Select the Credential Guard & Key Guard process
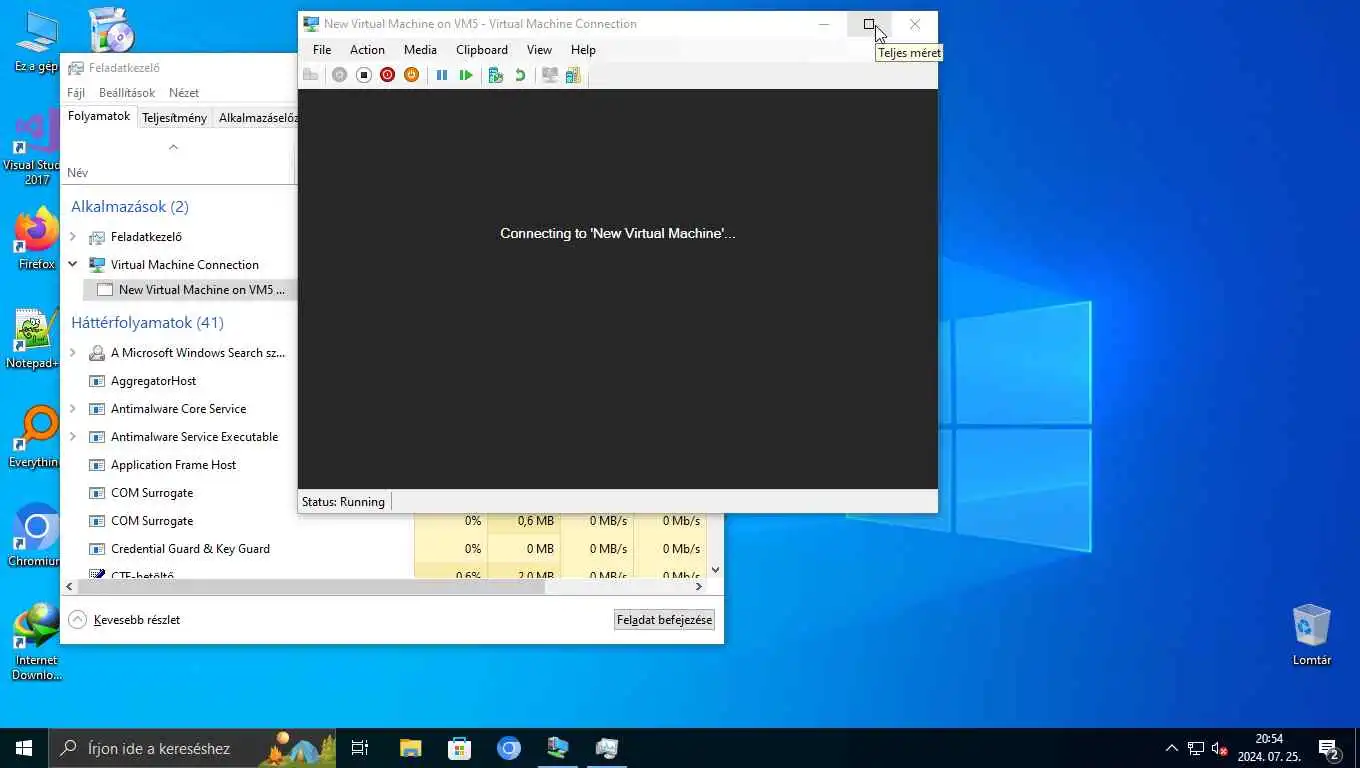This screenshot has width=1360, height=768. tap(190, 549)
